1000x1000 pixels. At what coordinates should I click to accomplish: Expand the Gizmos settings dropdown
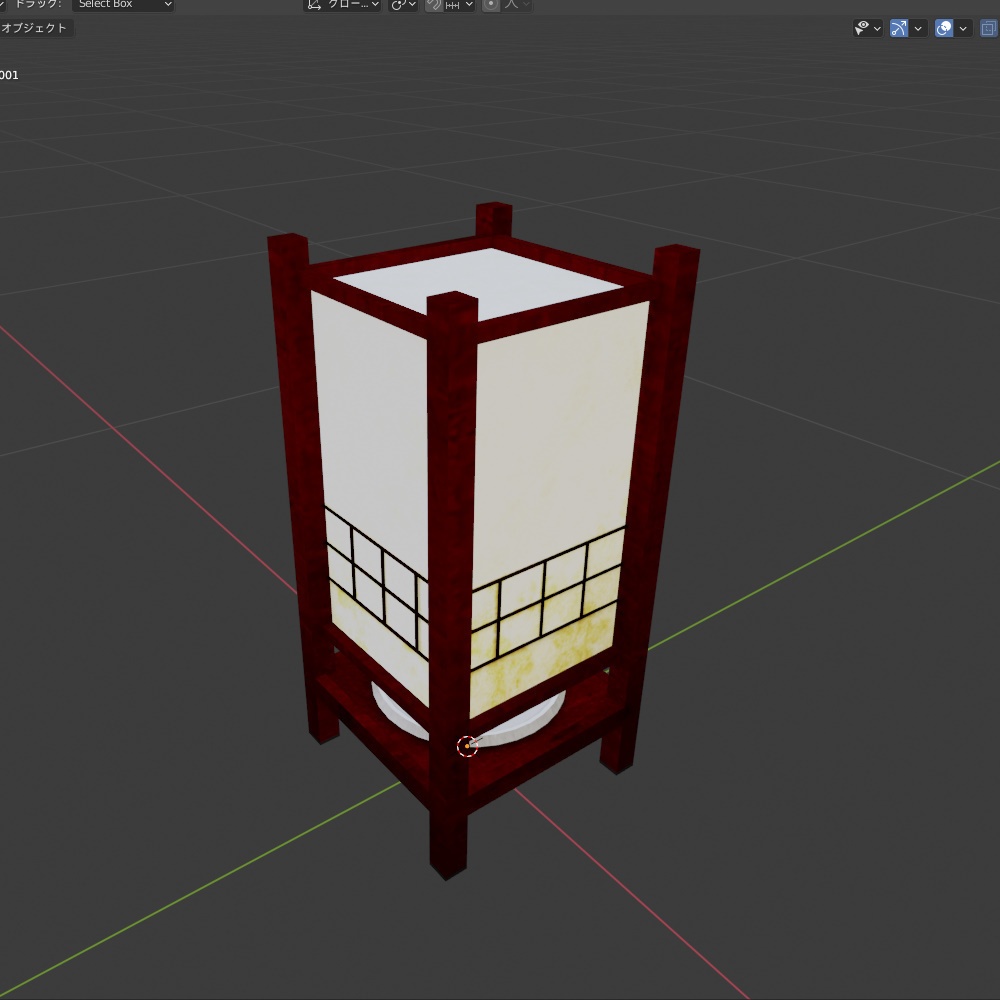coord(918,28)
